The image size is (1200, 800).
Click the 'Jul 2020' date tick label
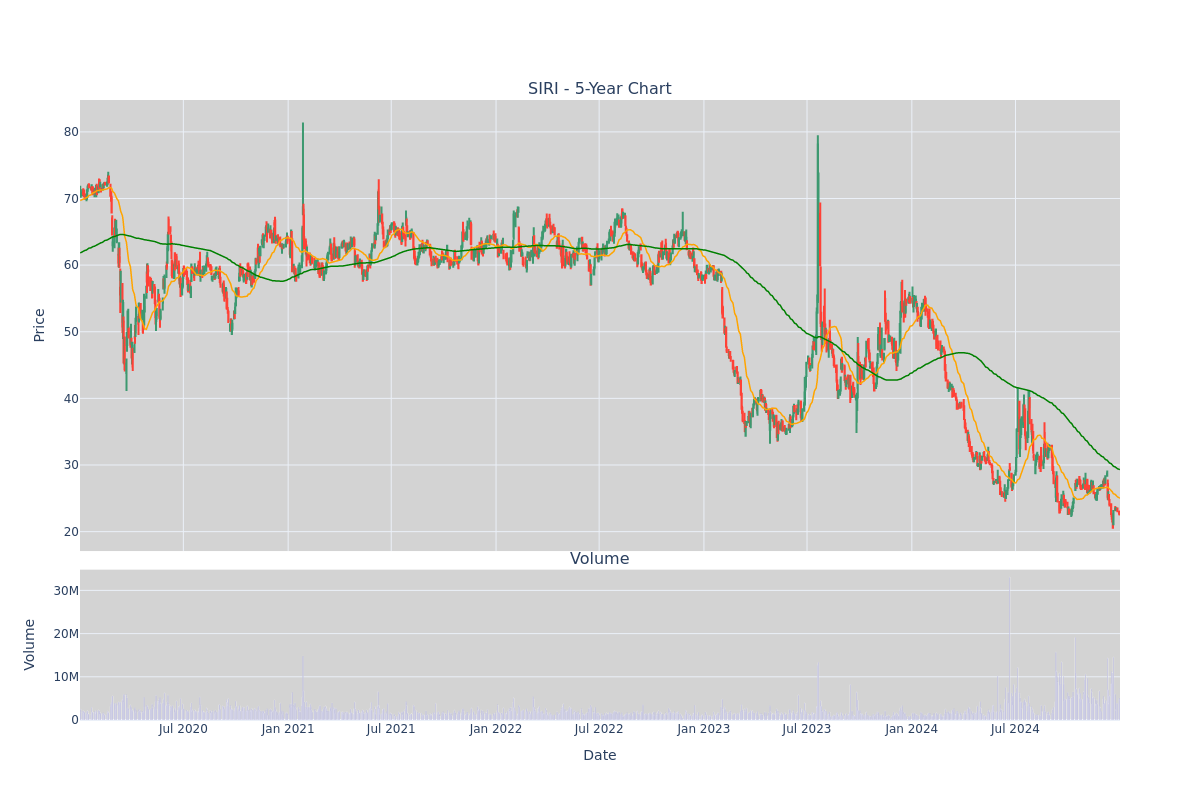pos(183,729)
